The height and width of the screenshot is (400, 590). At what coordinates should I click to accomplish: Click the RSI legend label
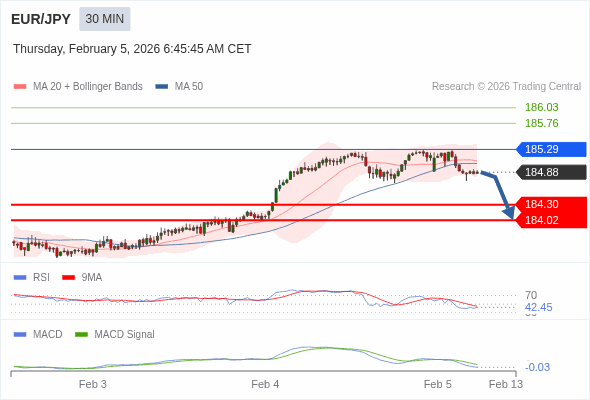(41, 278)
